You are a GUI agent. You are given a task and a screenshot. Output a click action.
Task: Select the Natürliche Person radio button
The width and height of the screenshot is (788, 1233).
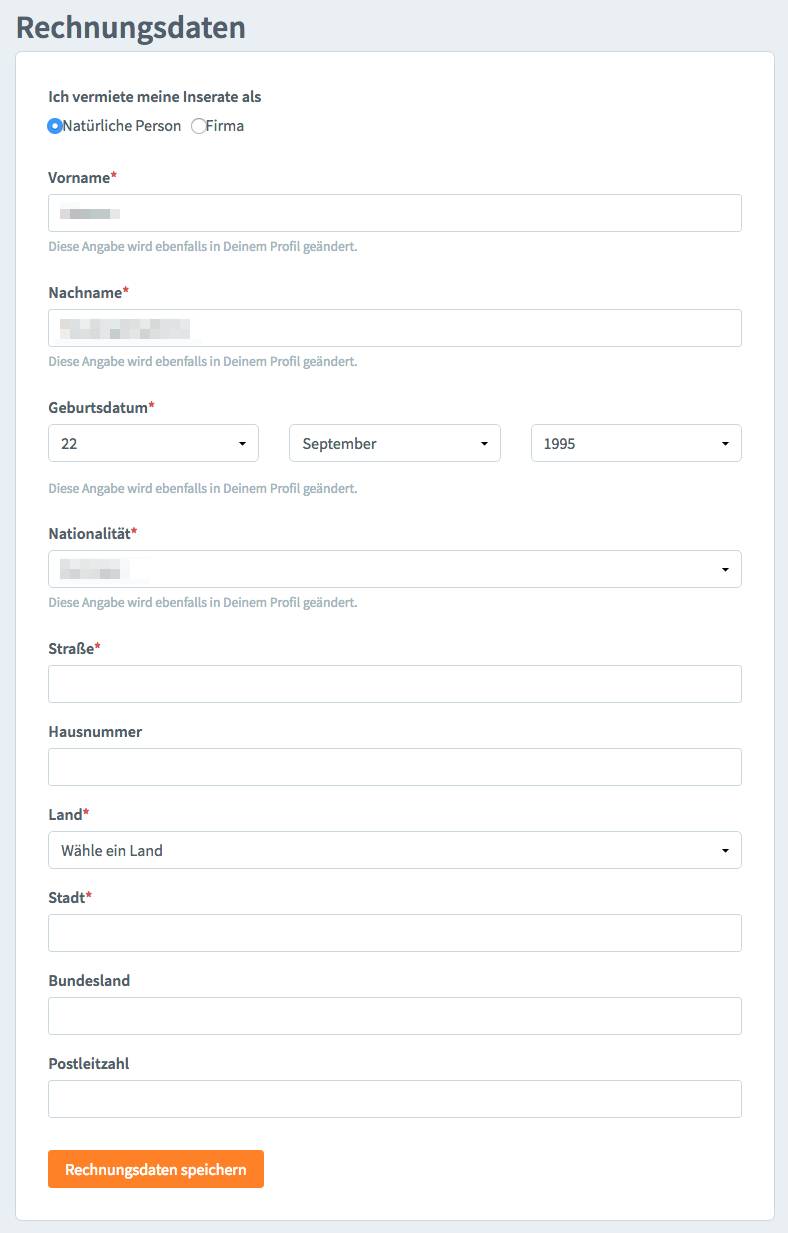click(55, 126)
